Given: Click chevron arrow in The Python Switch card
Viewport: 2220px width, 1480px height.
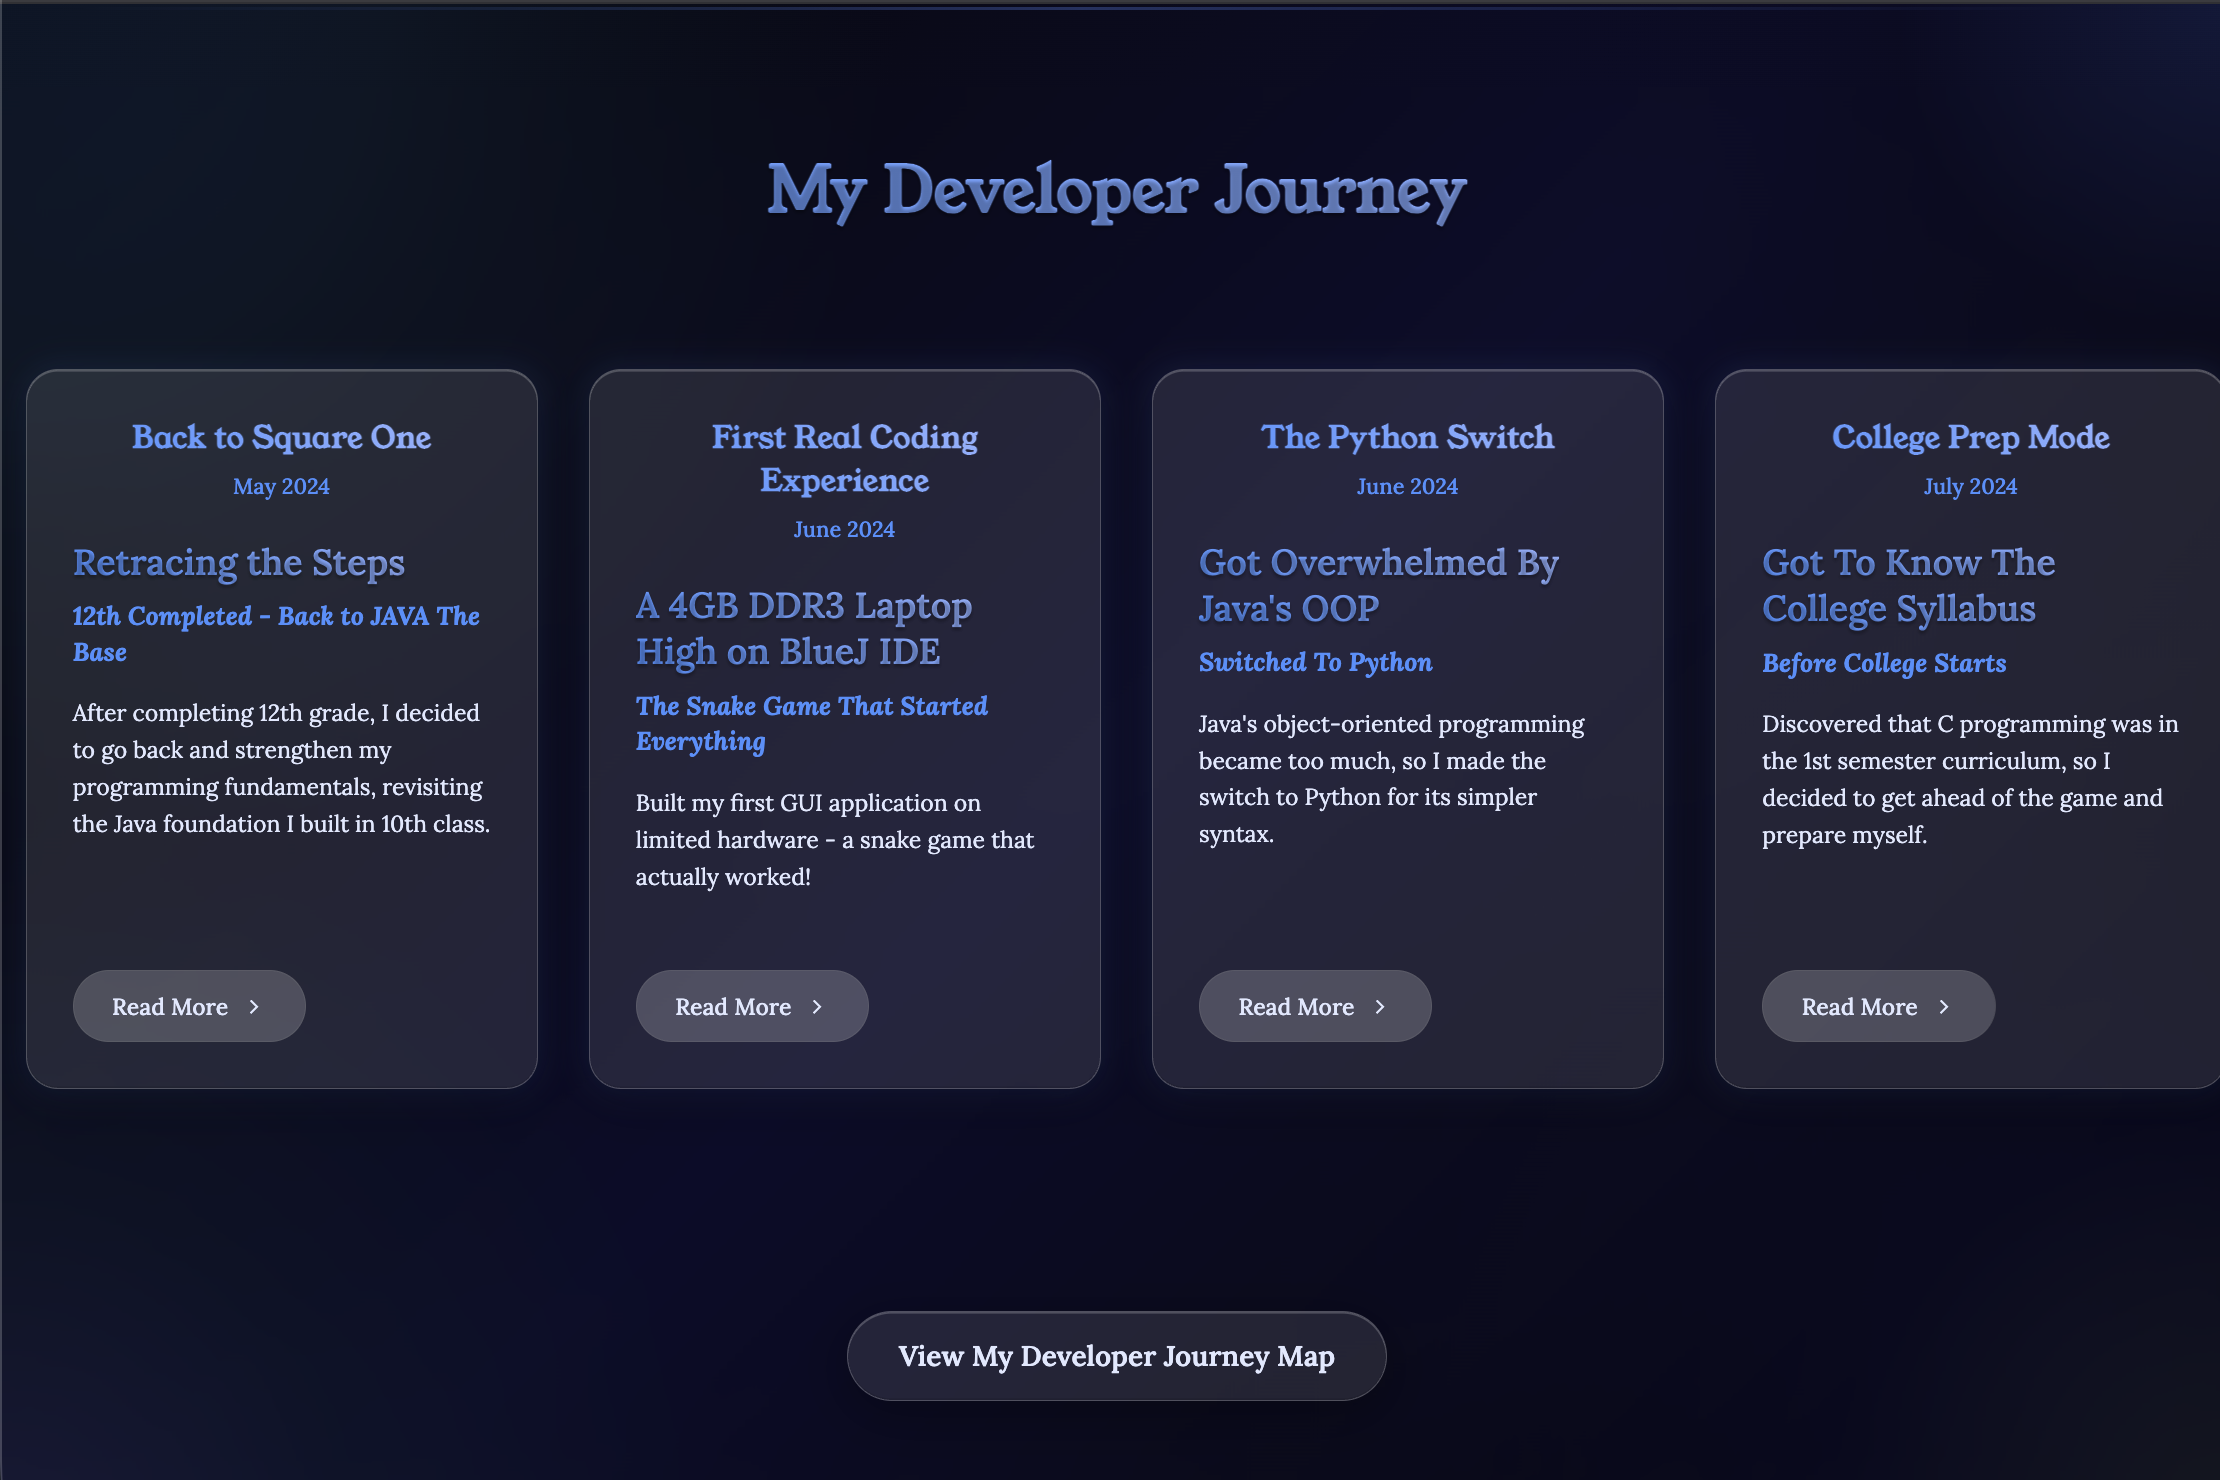Looking at the screenshot, I should 1380,1007.
